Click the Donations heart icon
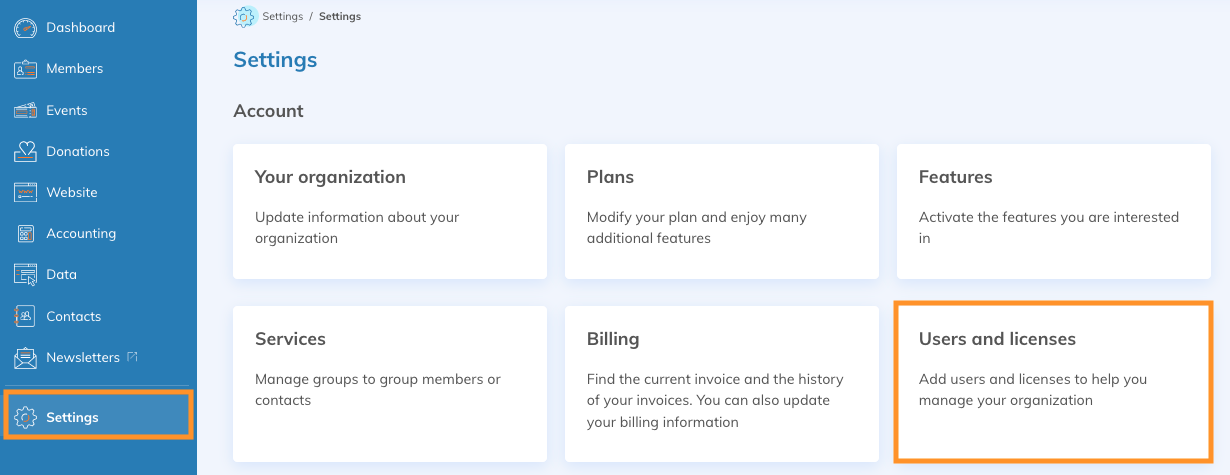The width and height of the screenshot is (1230, 475). pyautogui.click(x=25, y=151)
